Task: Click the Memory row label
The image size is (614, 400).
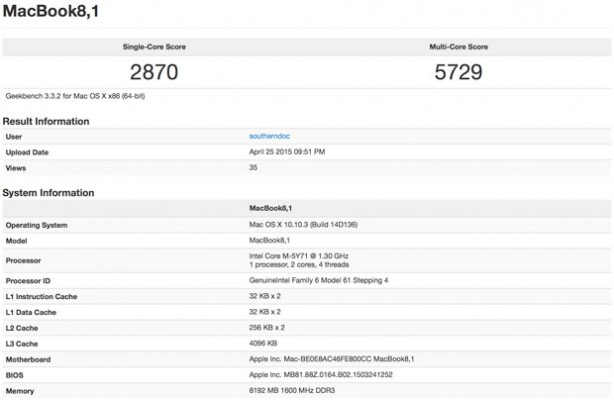Action: pos(20,391)
